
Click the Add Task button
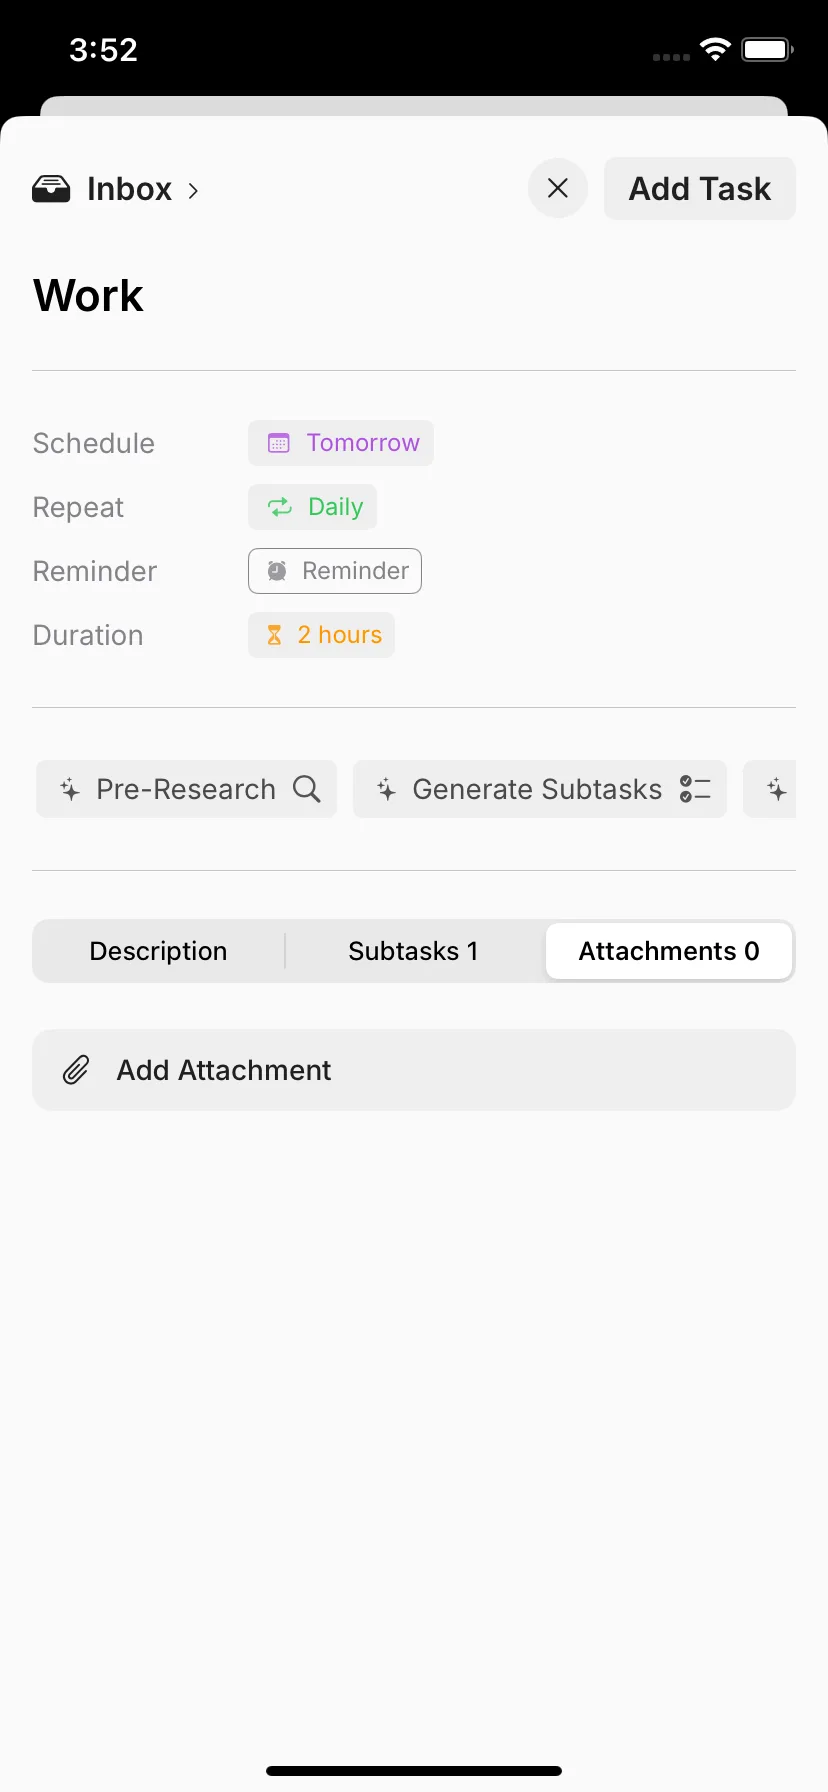click(x=700, y=188)
